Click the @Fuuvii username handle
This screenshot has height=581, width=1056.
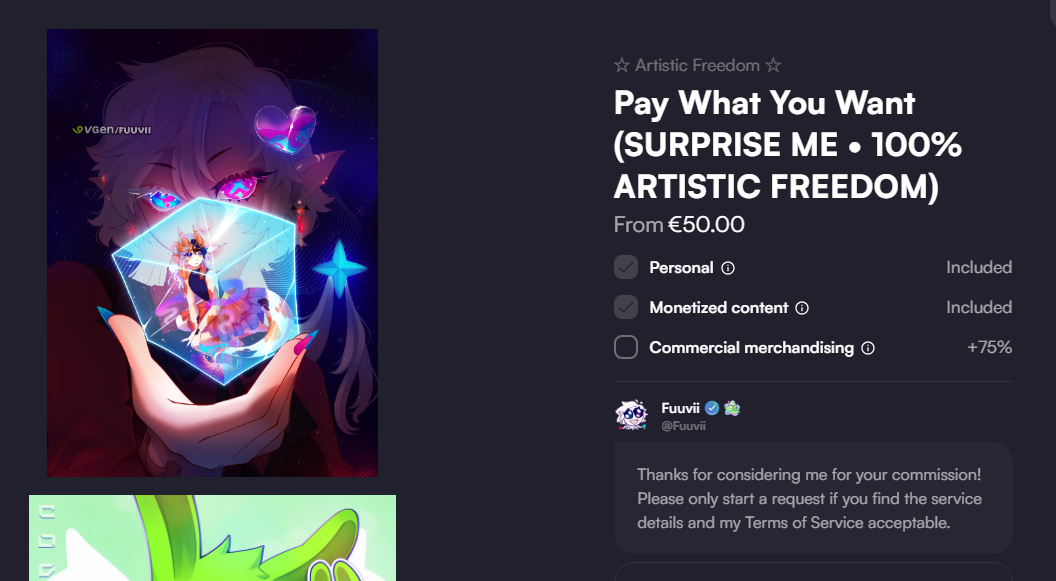(x=684, y=426)
